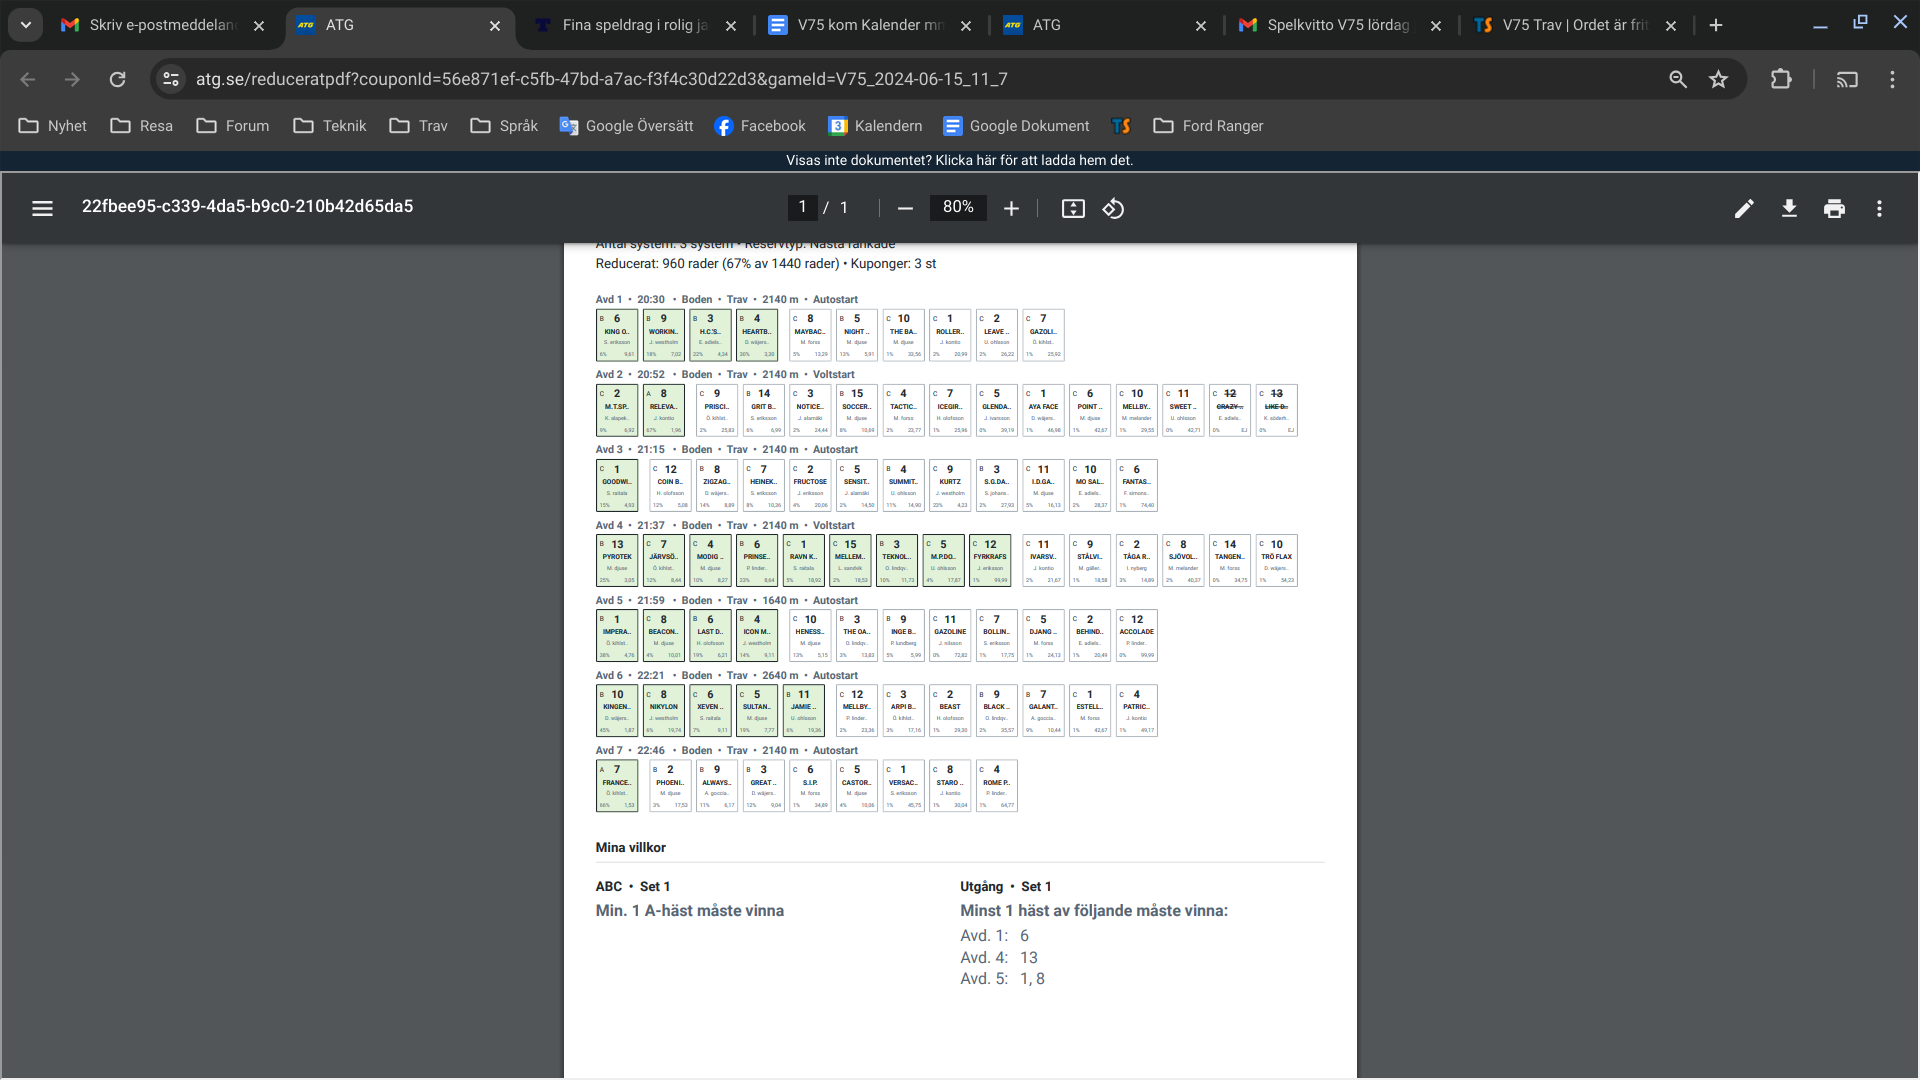
Task: Click the PDF zoom out button
Action: 905,208
